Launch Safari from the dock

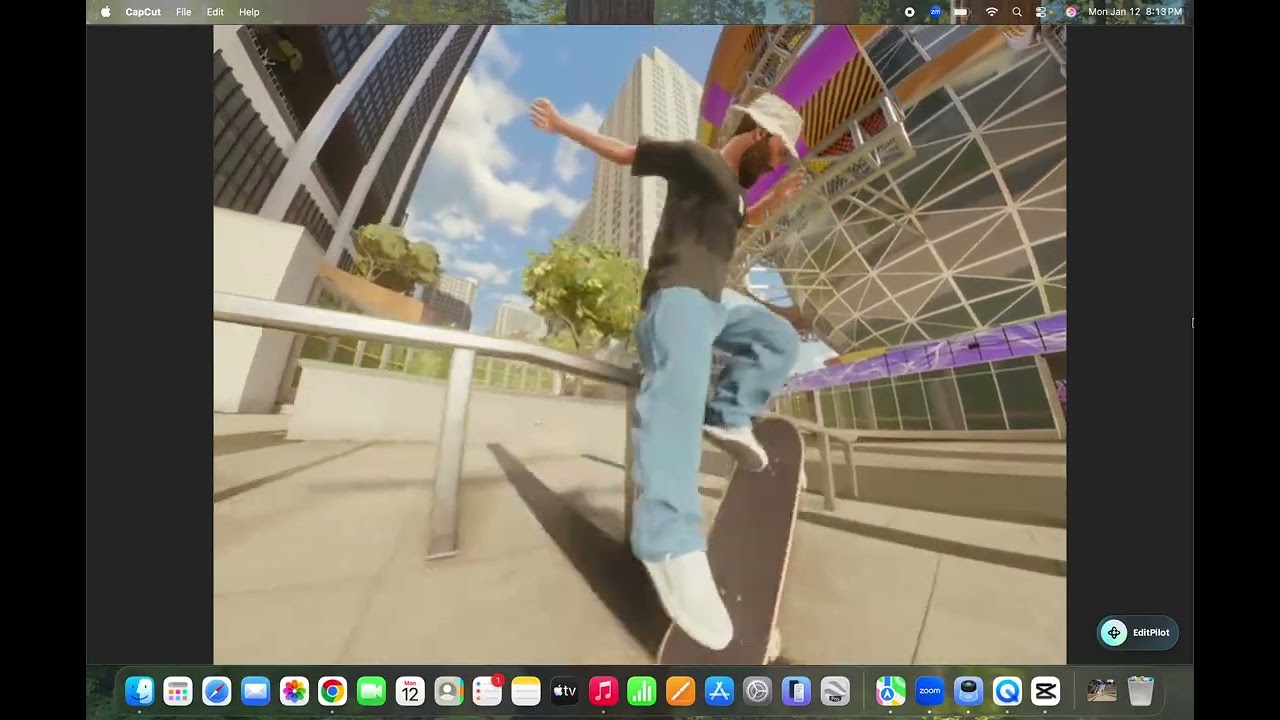click(217, 691)
